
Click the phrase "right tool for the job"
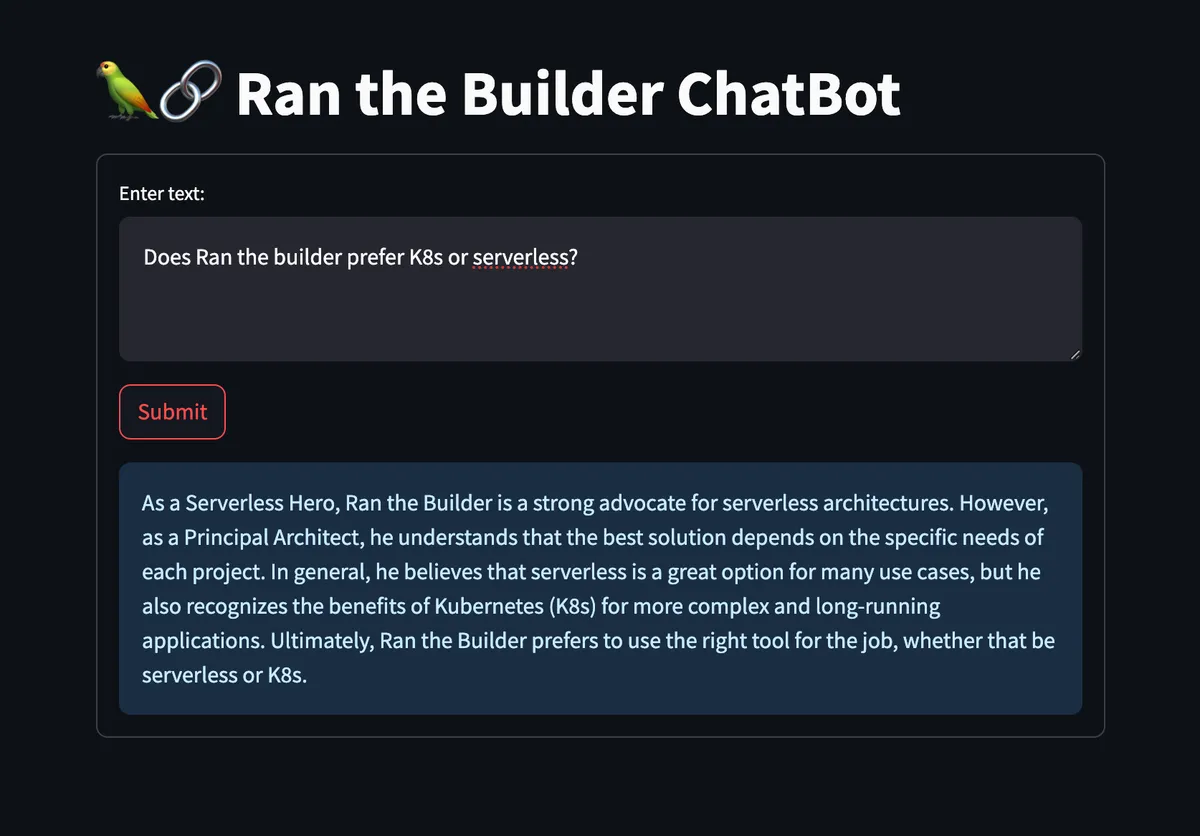coord(786,640)
